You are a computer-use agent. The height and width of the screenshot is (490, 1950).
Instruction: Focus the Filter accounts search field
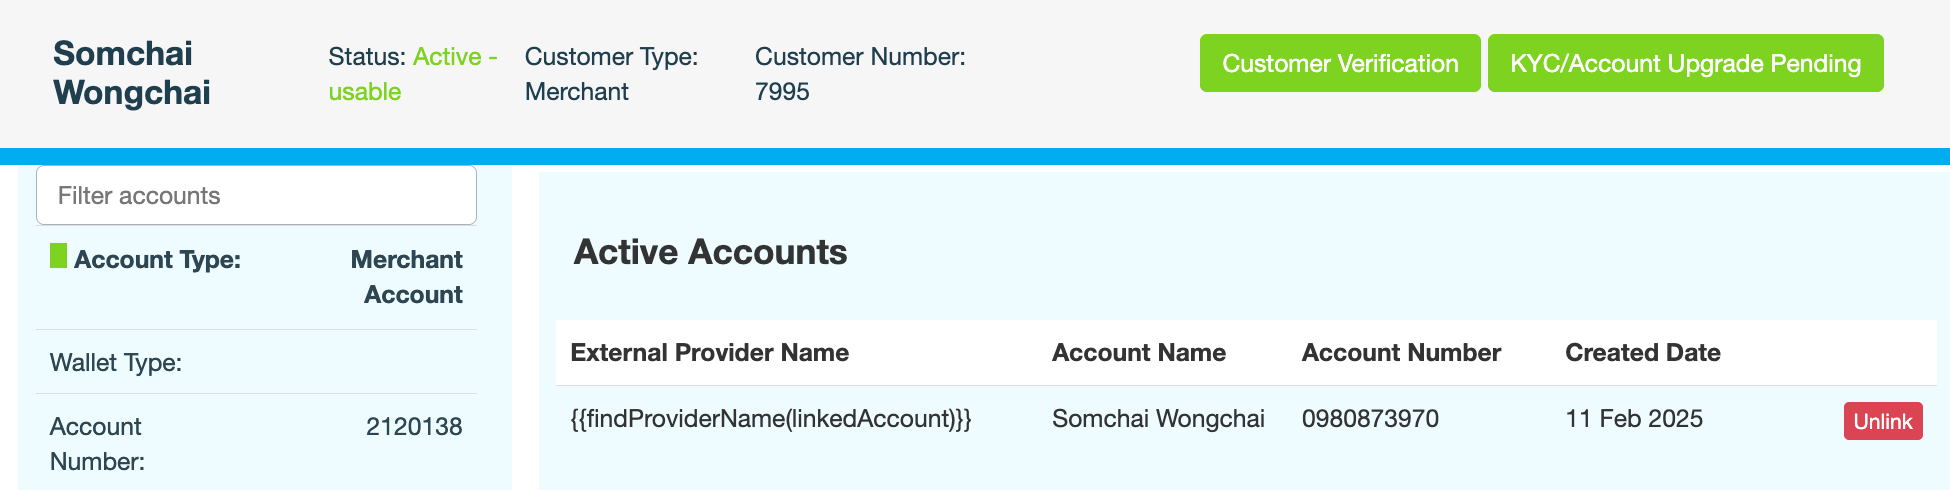pos(256,195)
